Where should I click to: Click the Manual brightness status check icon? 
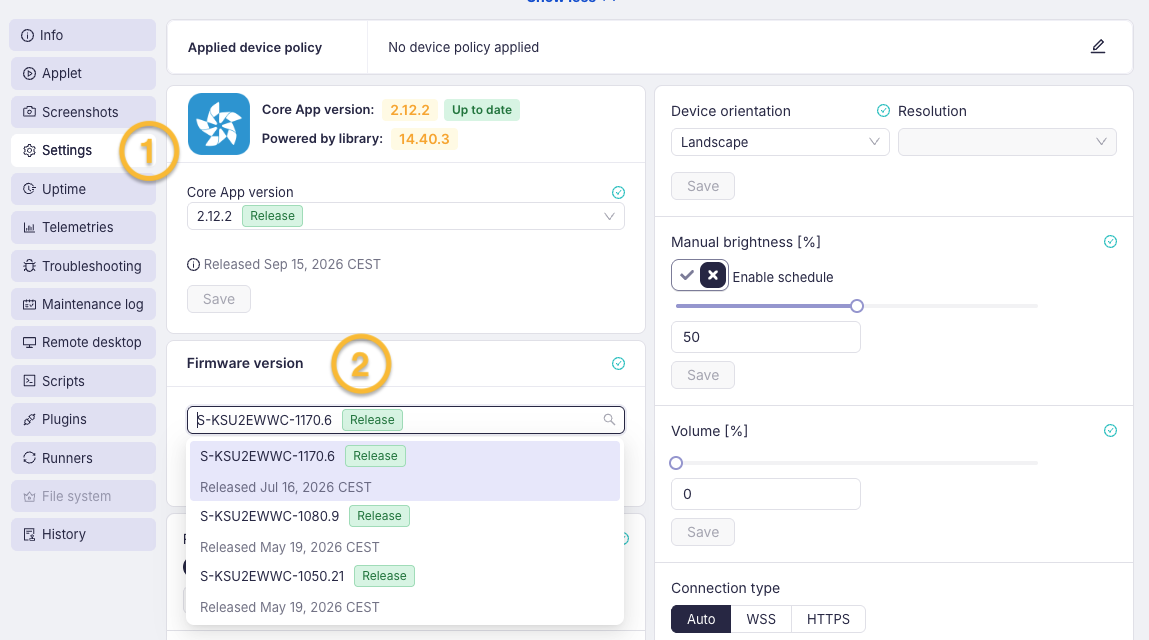[1110, 242]
